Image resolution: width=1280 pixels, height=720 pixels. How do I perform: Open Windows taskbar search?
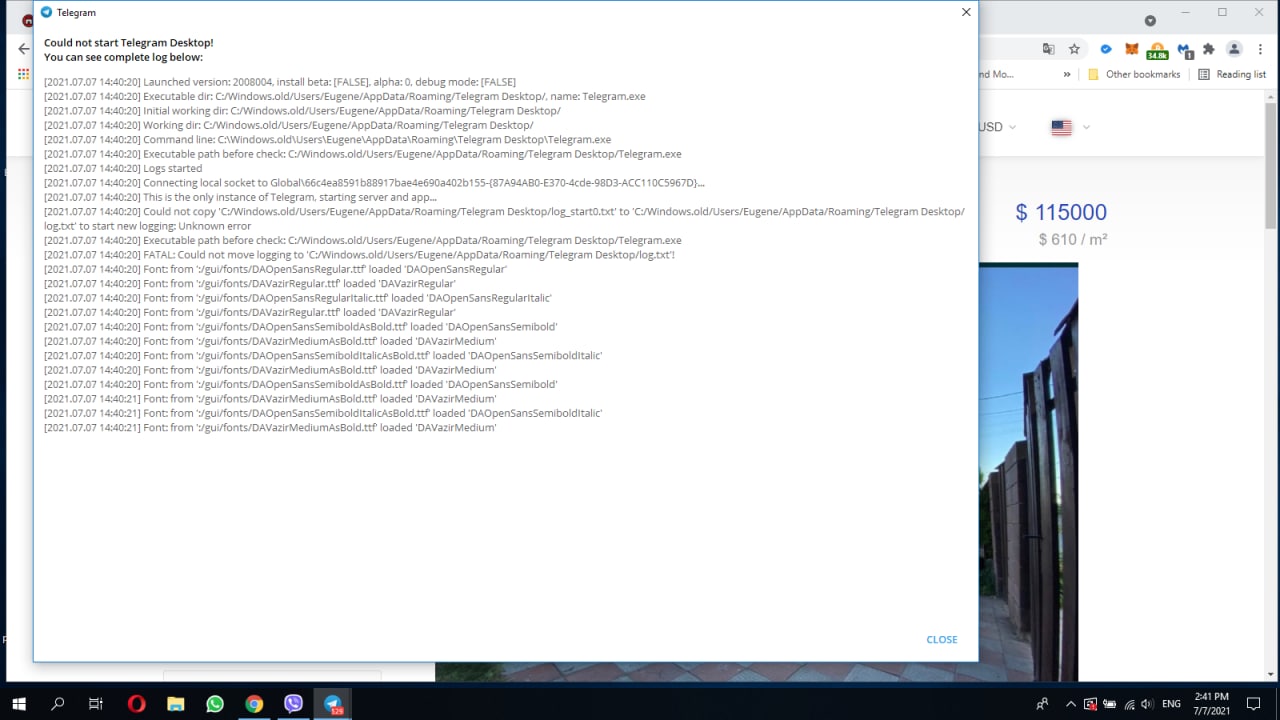(57, 704)
